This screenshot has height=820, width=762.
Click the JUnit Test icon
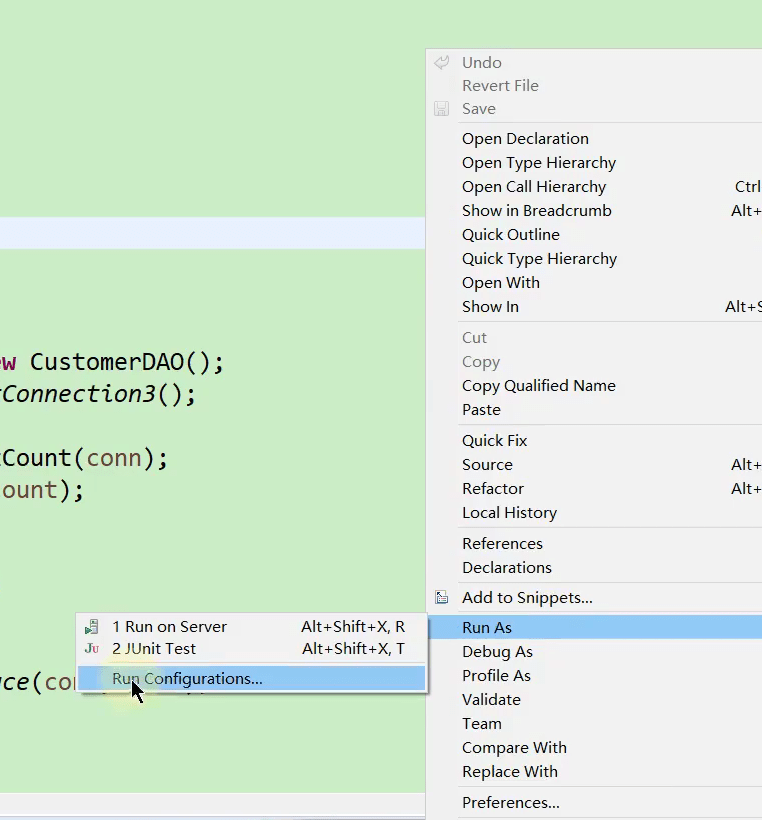(92, 649)
